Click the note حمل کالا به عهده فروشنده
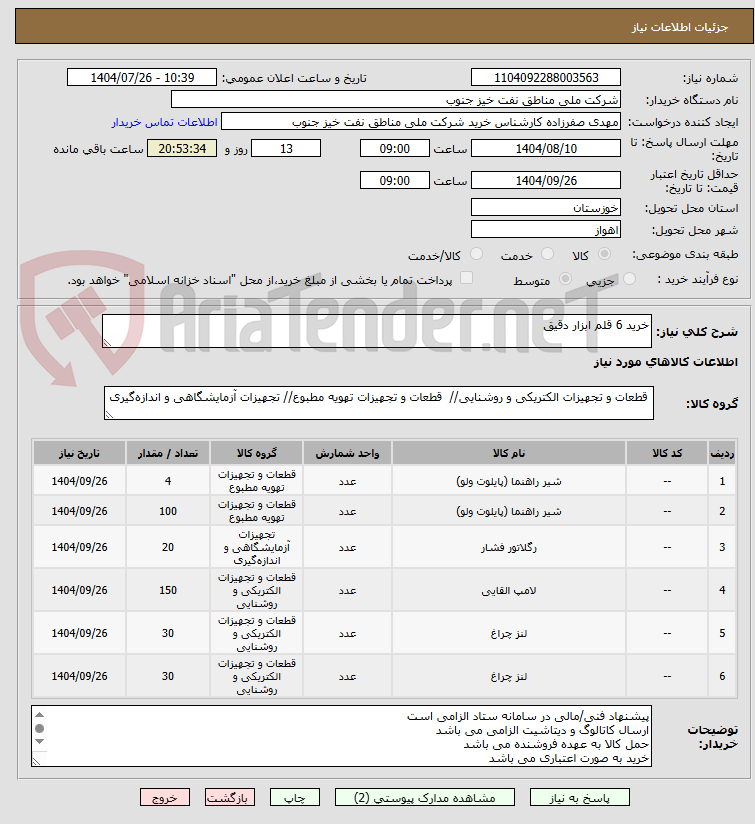The image size is (755, 824). click(x=556, y=745)
